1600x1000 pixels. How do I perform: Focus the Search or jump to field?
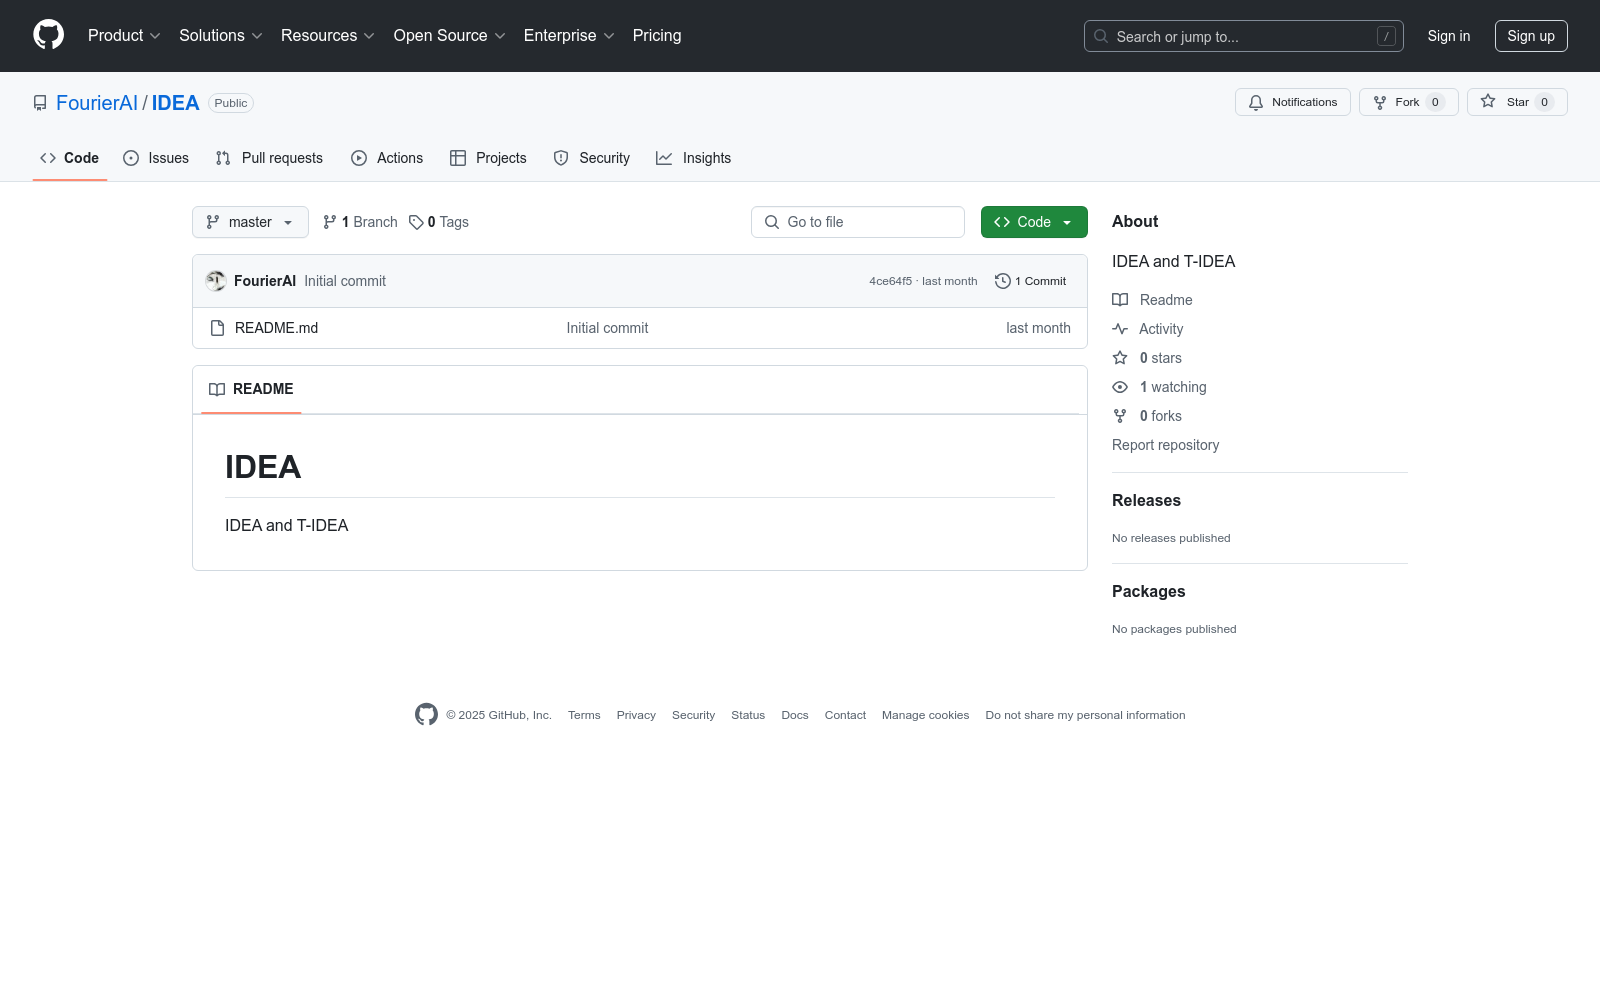point(1243,36)
